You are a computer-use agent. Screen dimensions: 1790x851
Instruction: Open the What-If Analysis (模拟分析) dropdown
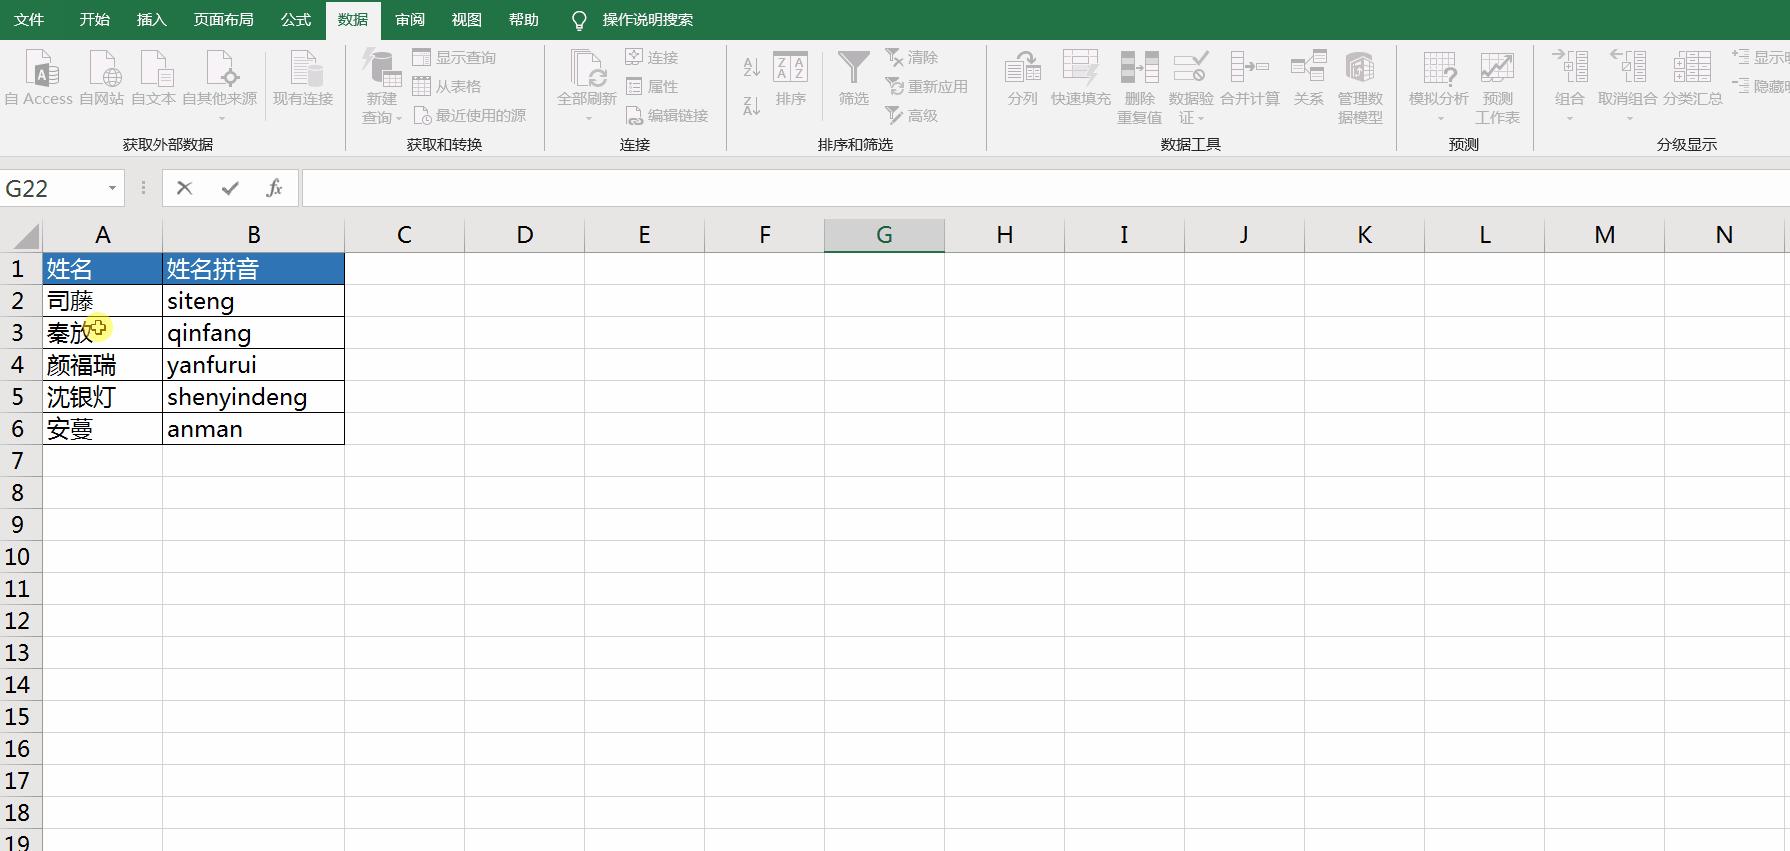click(x=1439, y=118)
